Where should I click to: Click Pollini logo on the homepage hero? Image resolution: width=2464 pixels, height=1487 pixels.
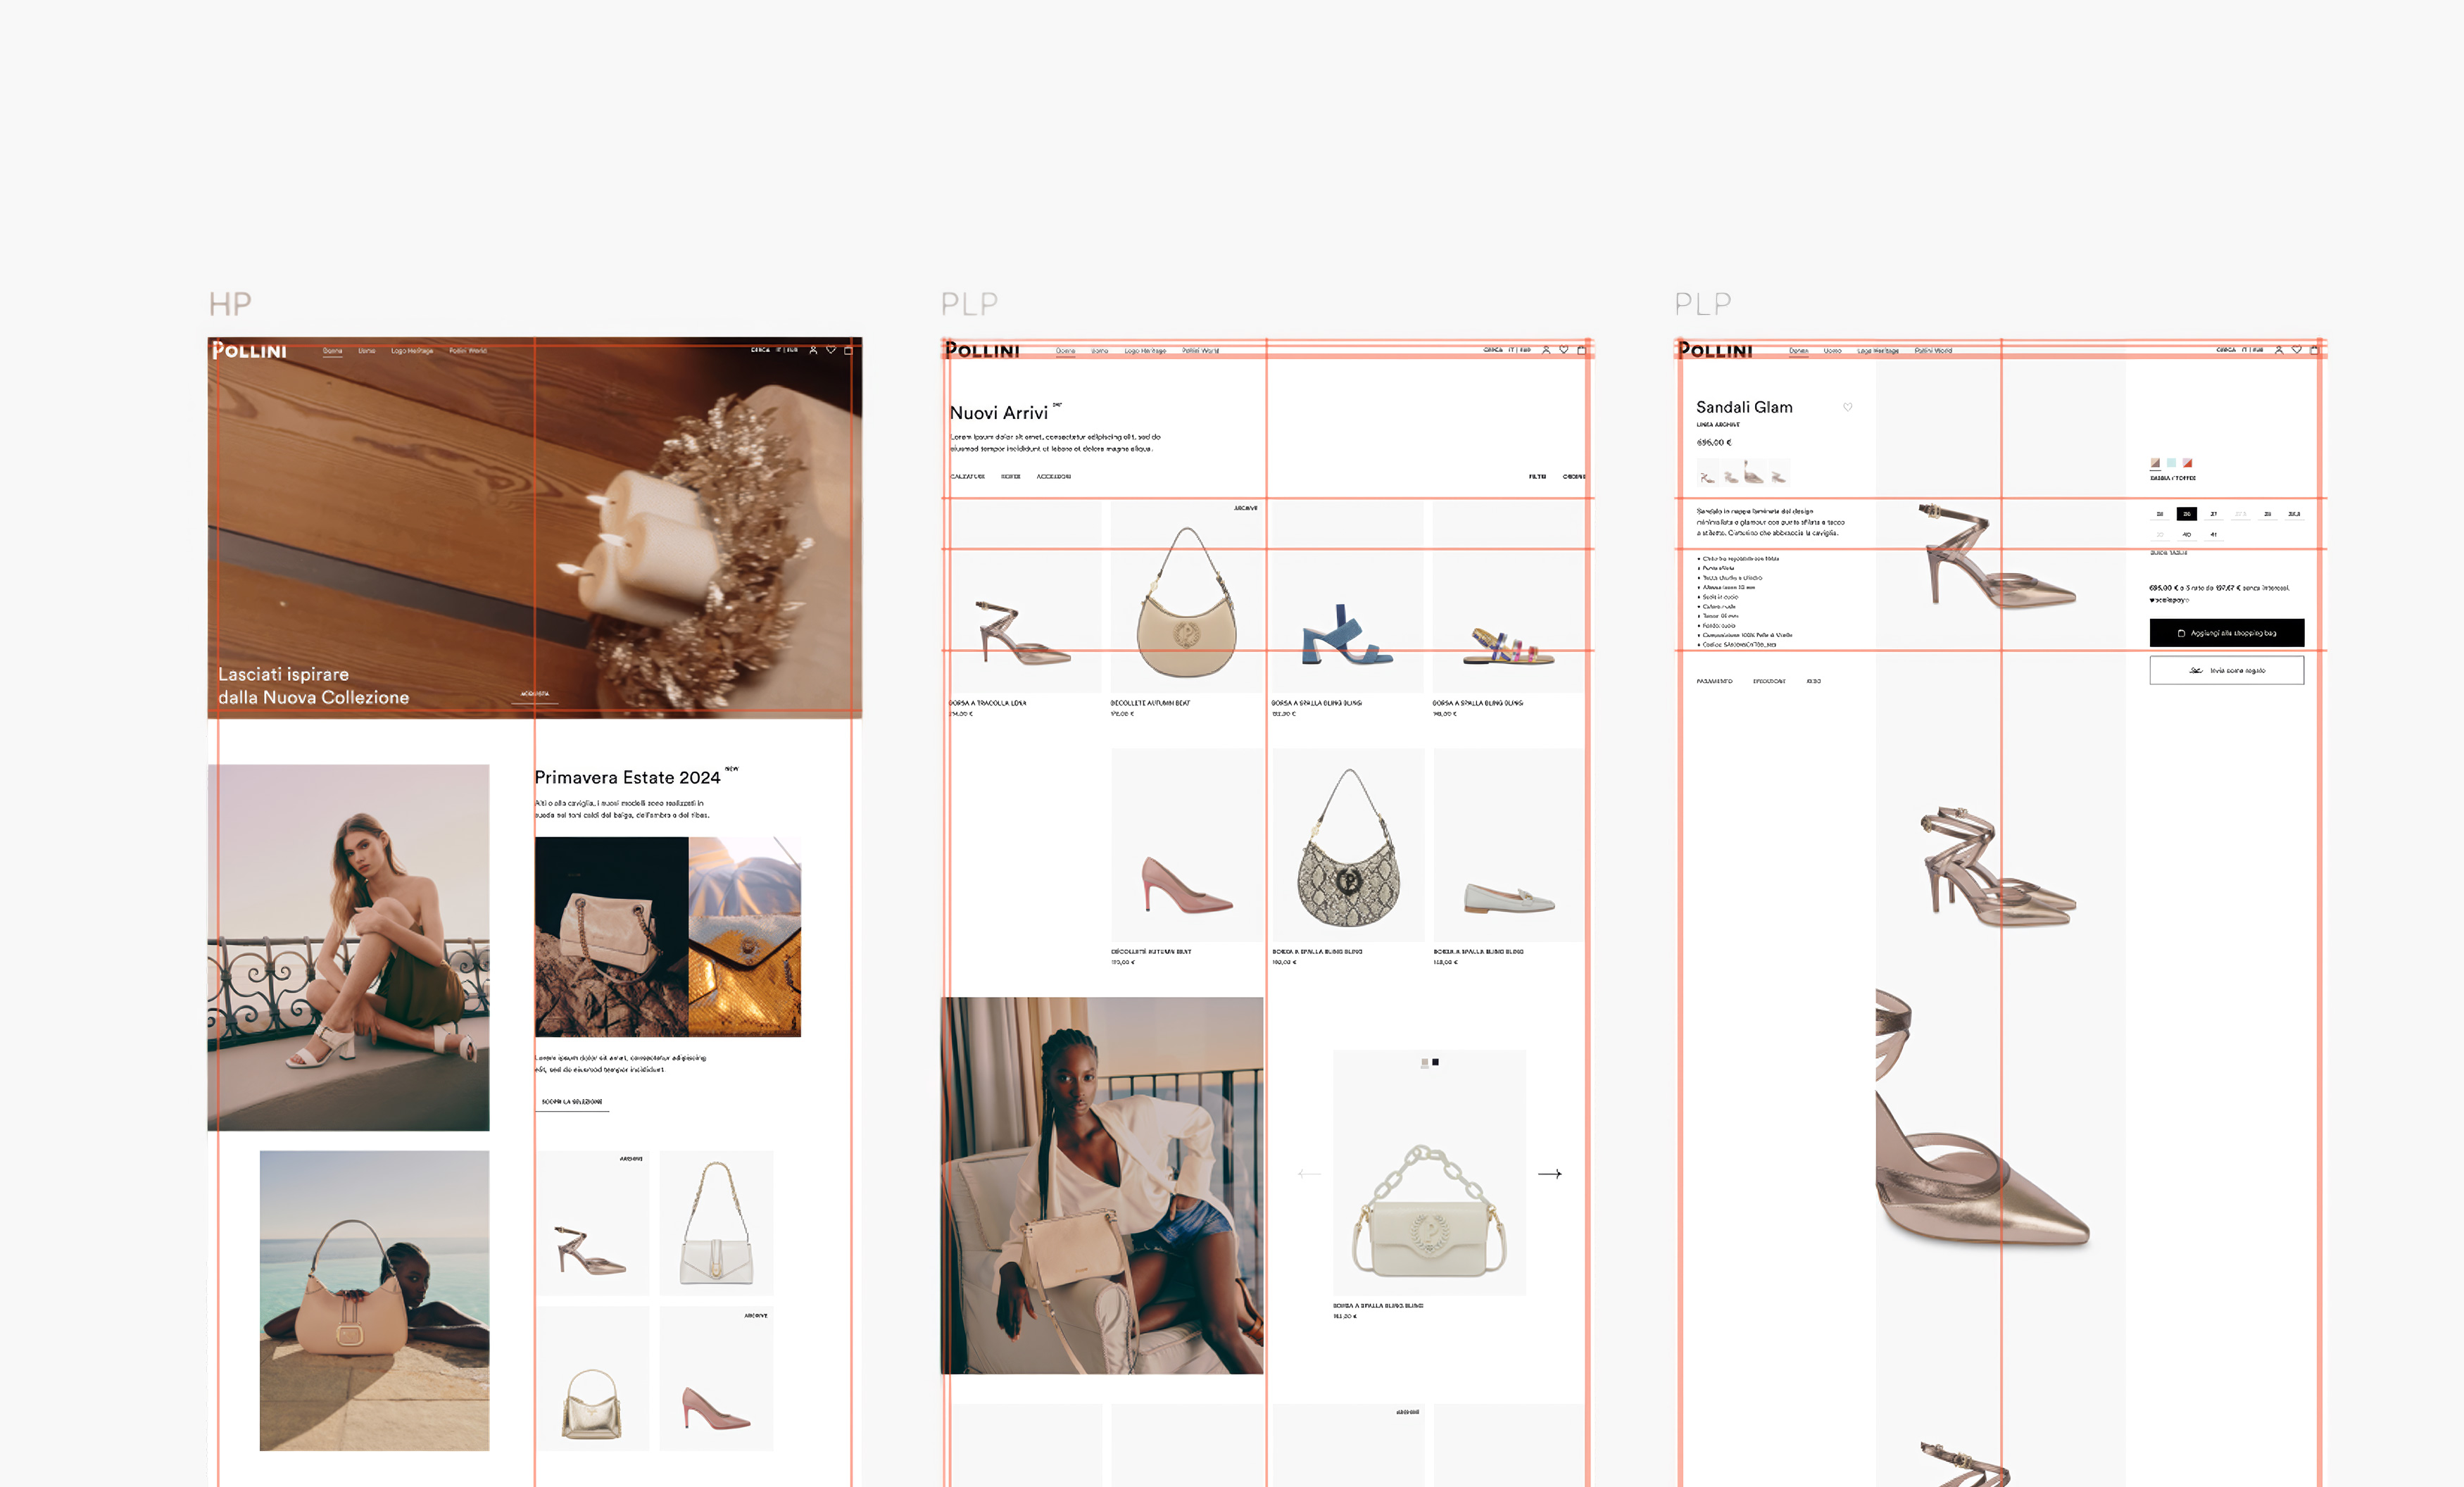click(x=249, y=350)
